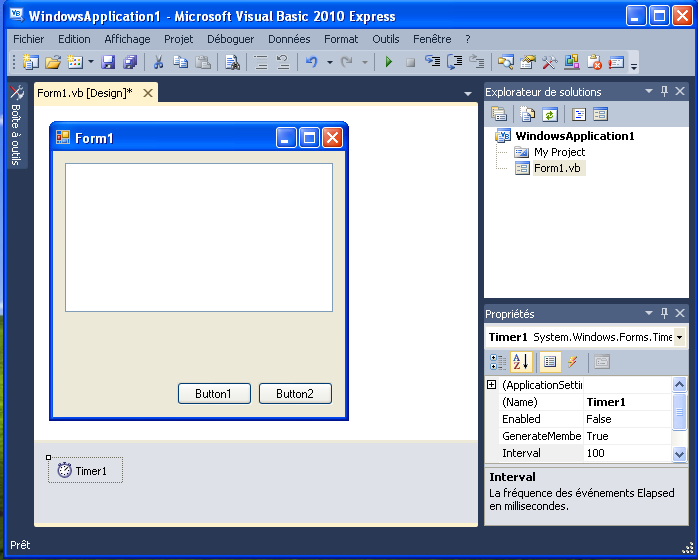The width and height of the screenshot is (698, 560).
Task: Open the Boîte à outils side tab
Action: pos(17,126)
